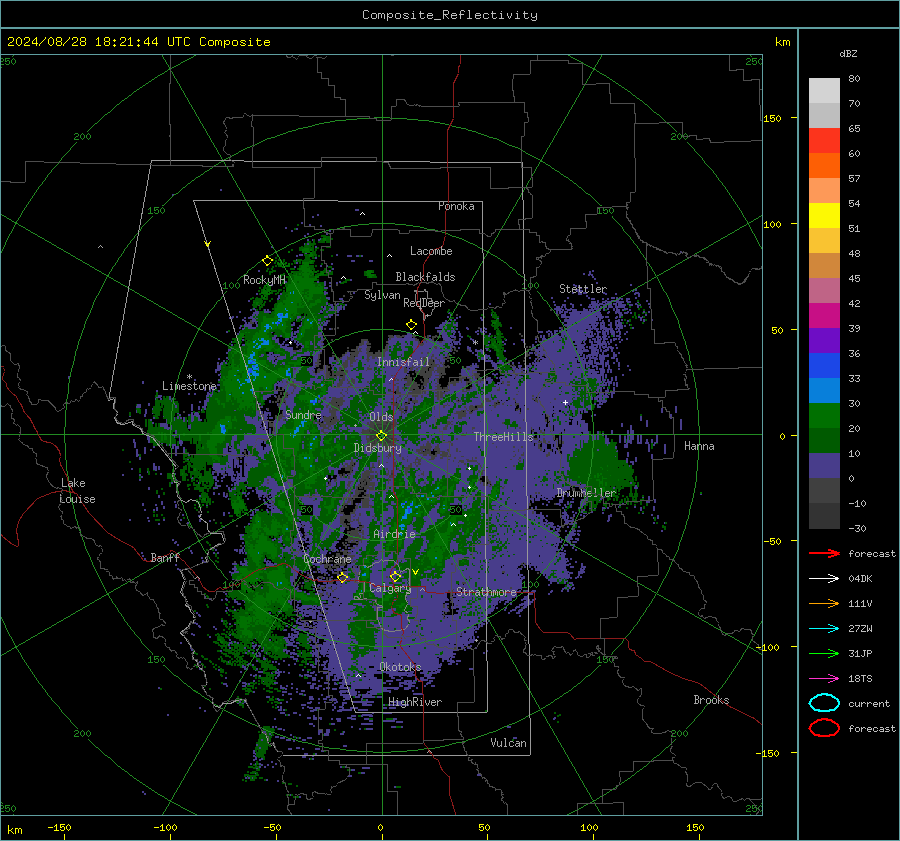Select the light blue swatch below 33 dBZ

[x=824, y=390]
